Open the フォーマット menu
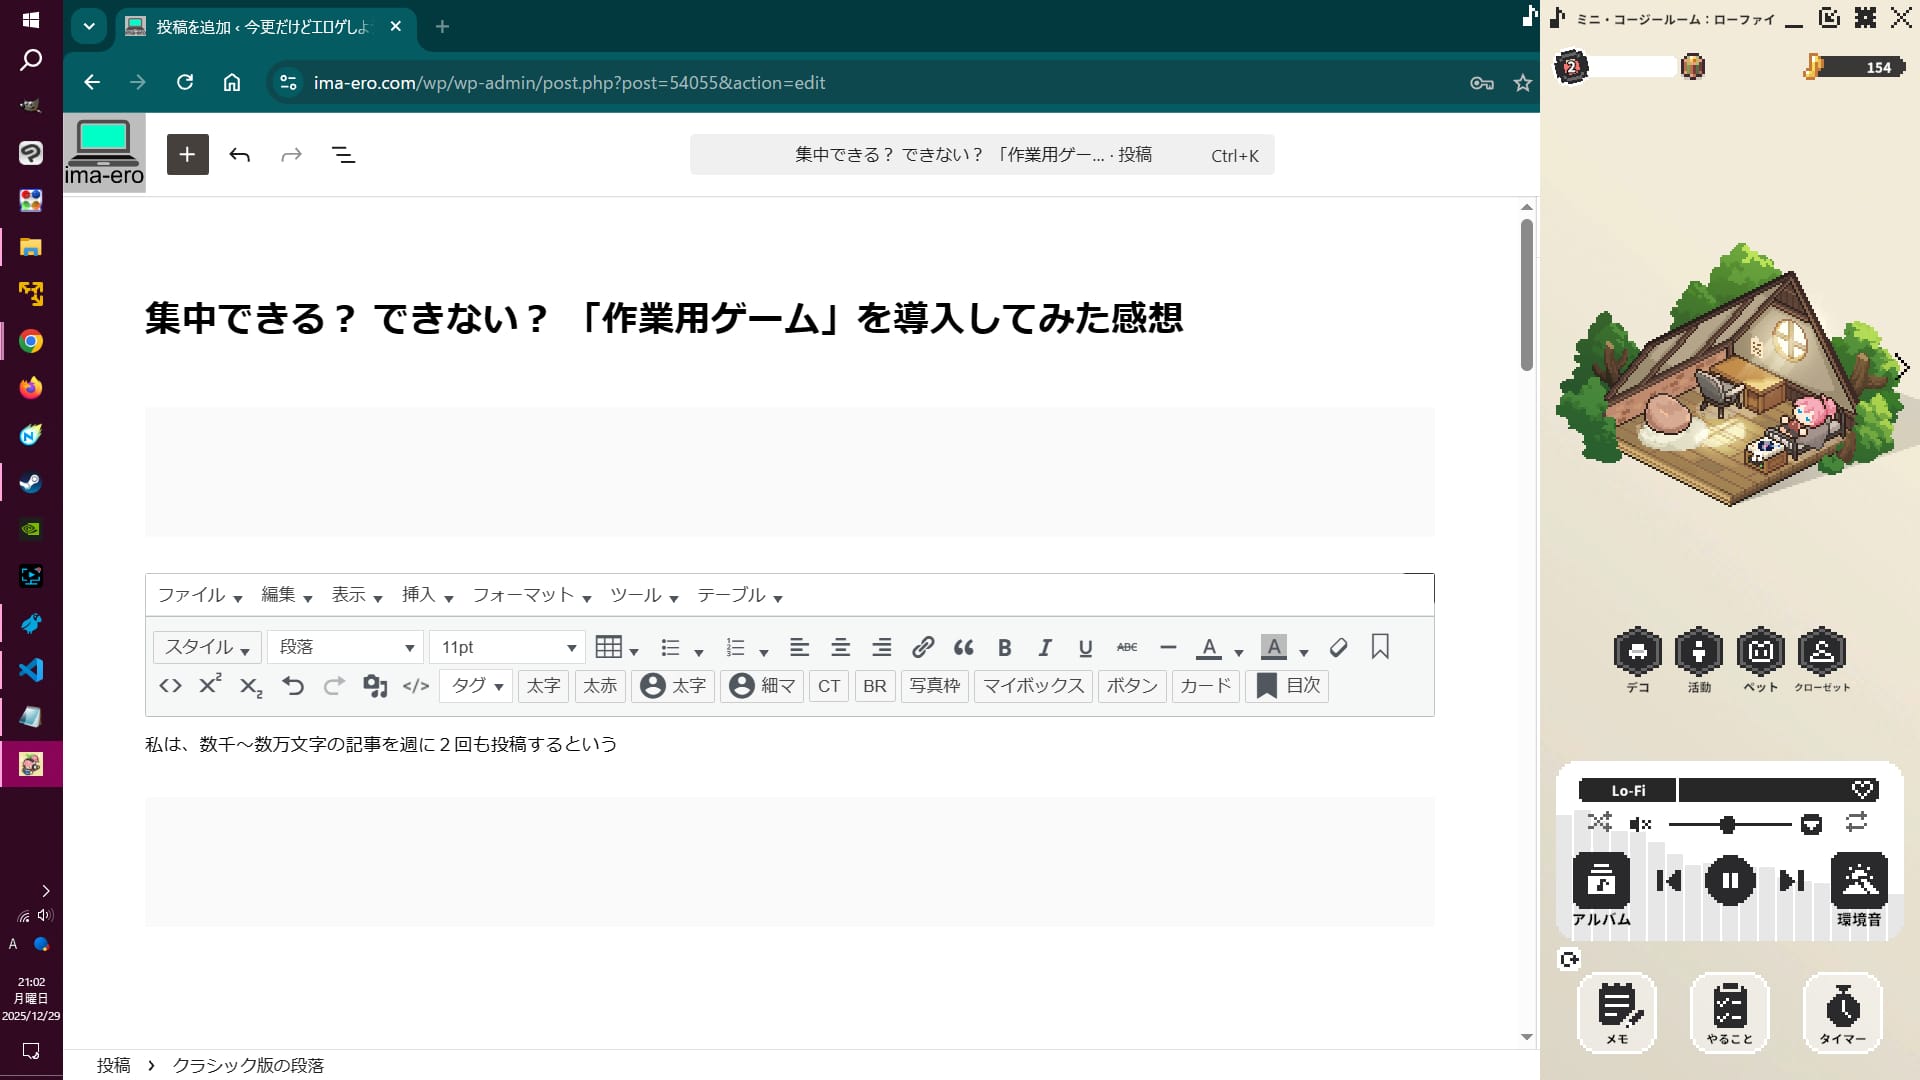The width and height of the screenshot is (1920, 1080). (x=531, y=595)
